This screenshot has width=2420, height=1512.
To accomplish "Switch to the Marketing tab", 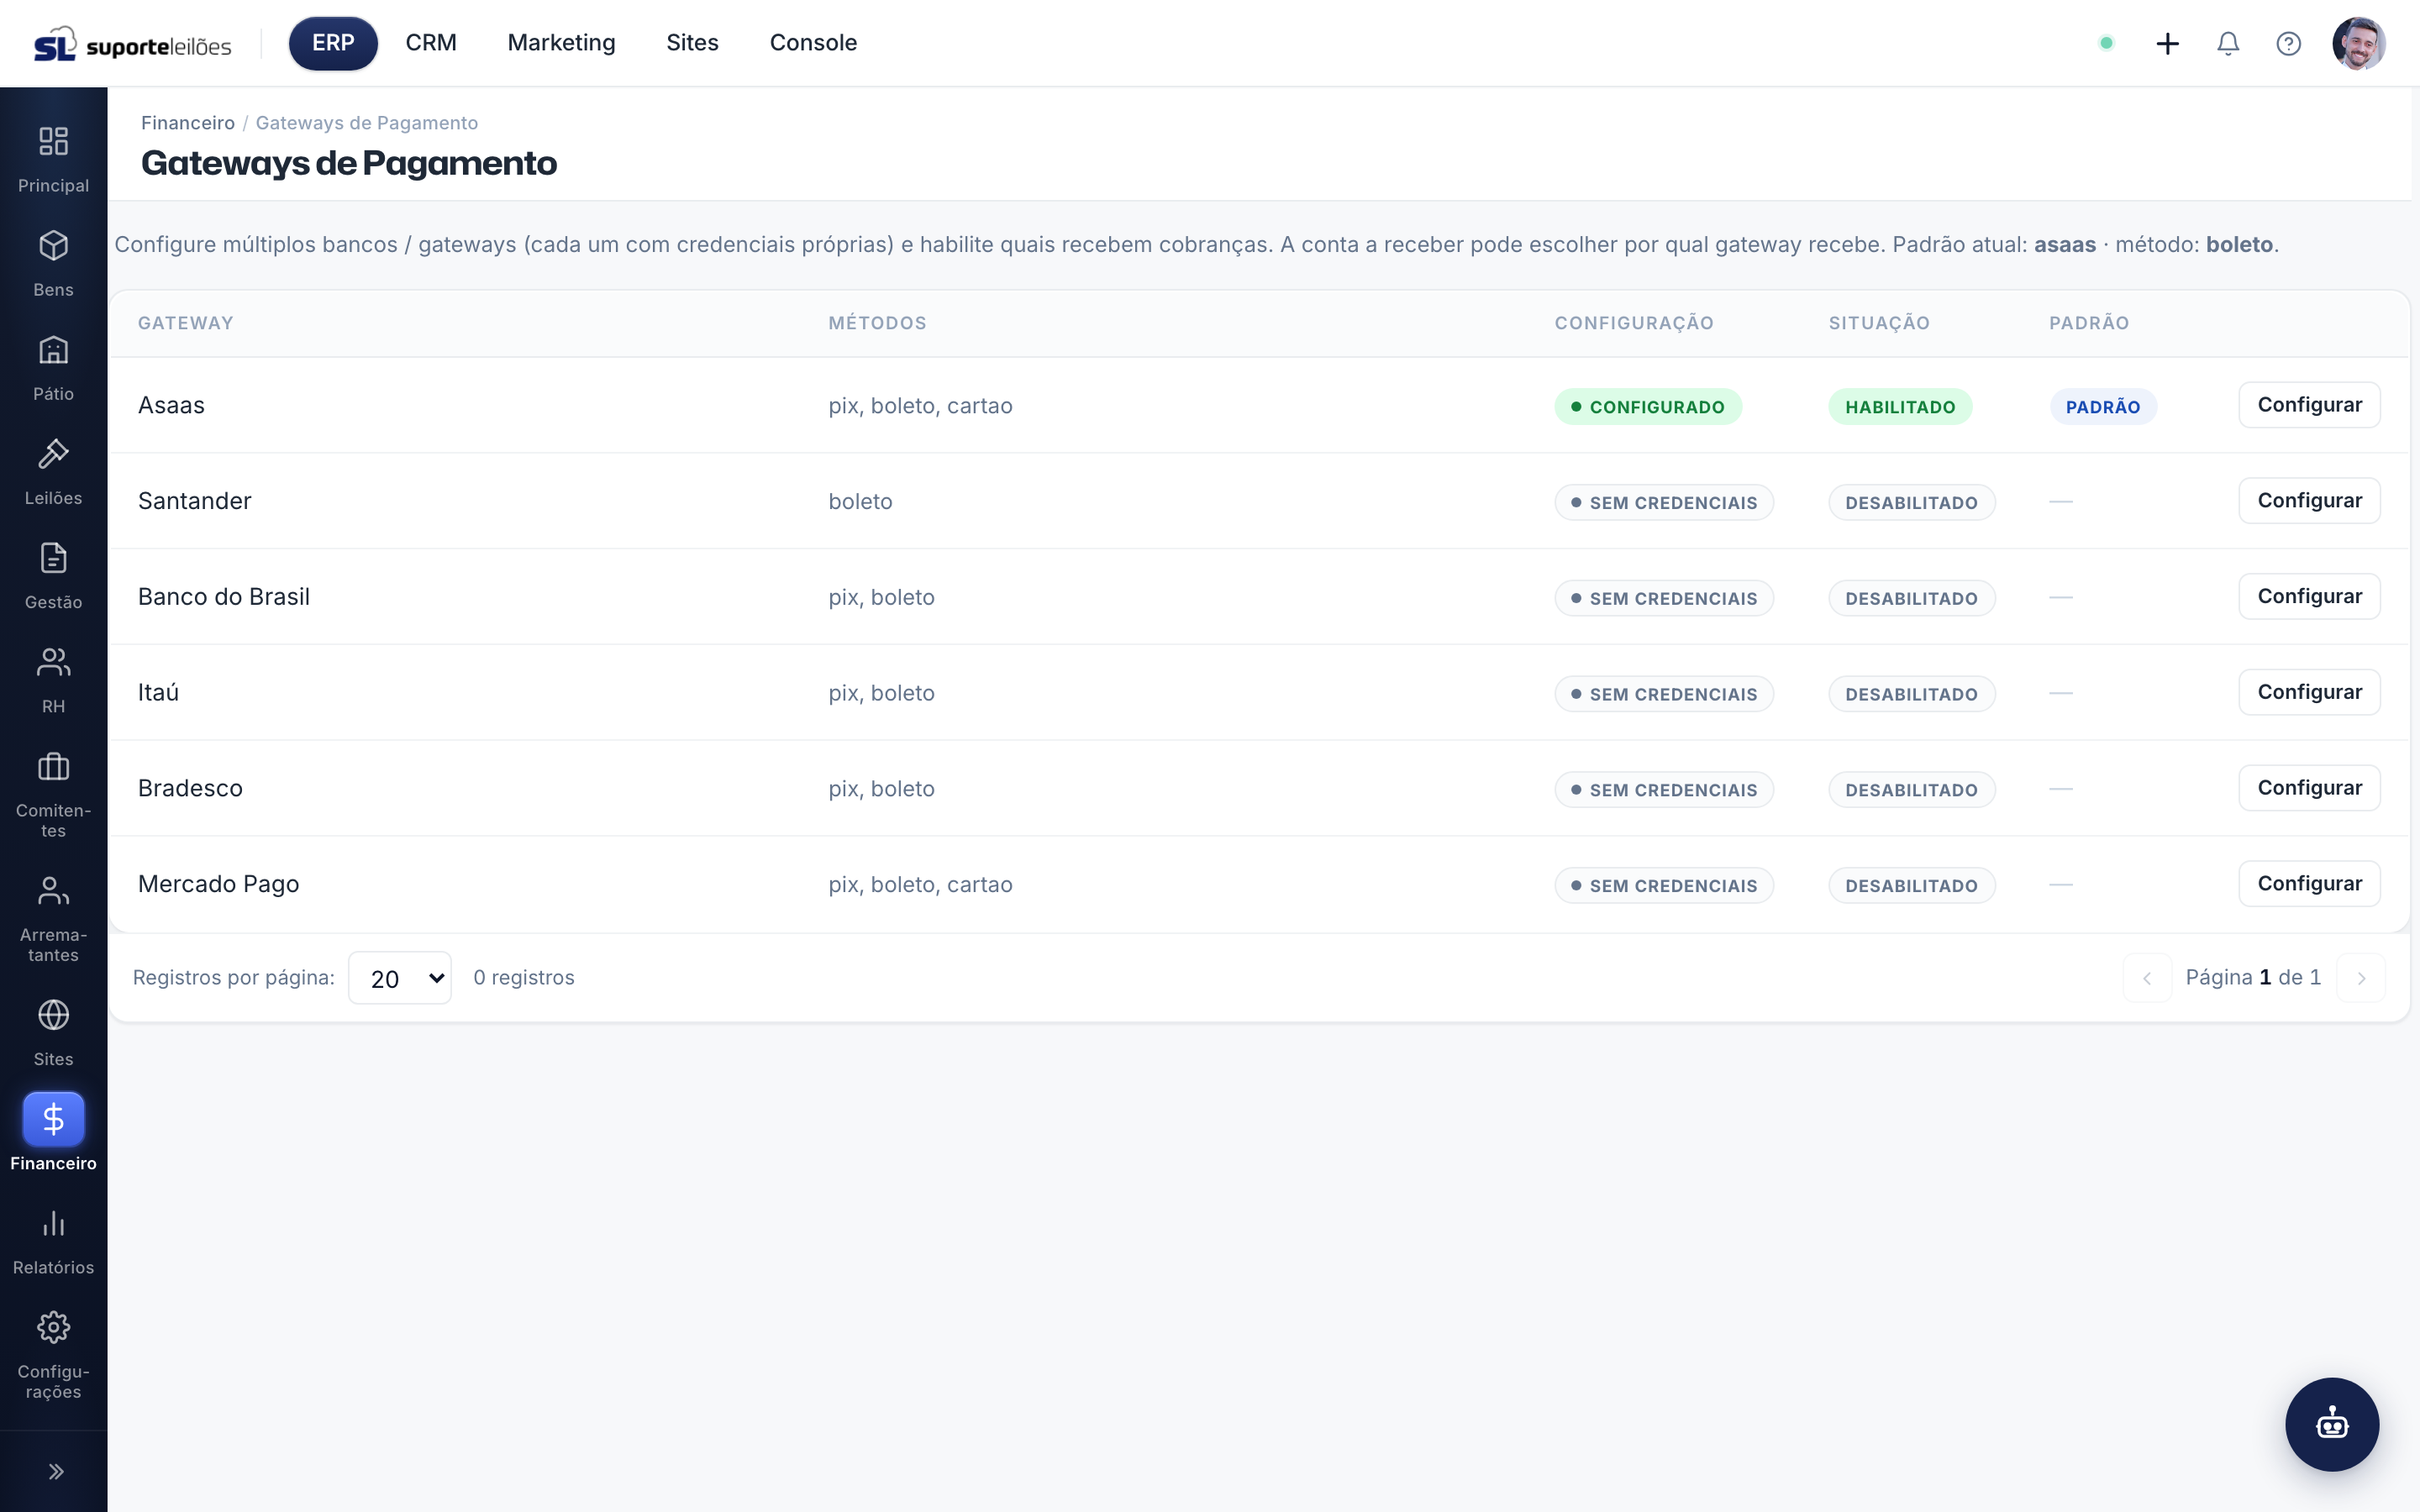I will click(x=561, y=43).
